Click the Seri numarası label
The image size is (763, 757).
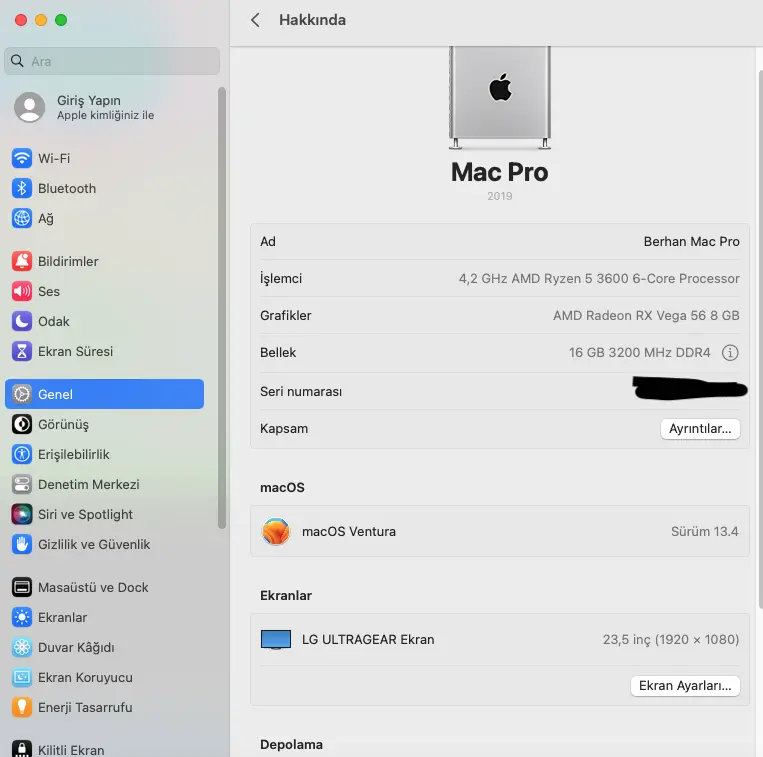click(301, 391)
